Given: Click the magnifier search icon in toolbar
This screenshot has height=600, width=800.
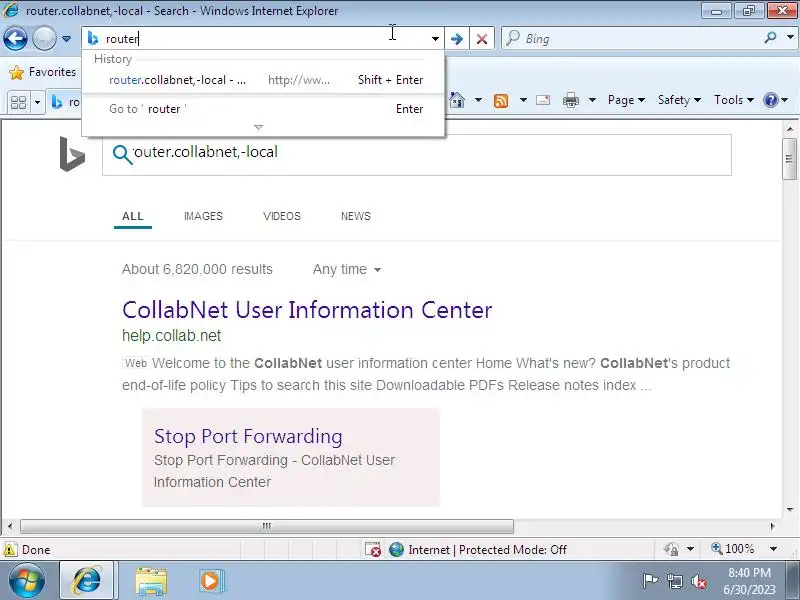Looking at the screenshot, I should (770, 38).
